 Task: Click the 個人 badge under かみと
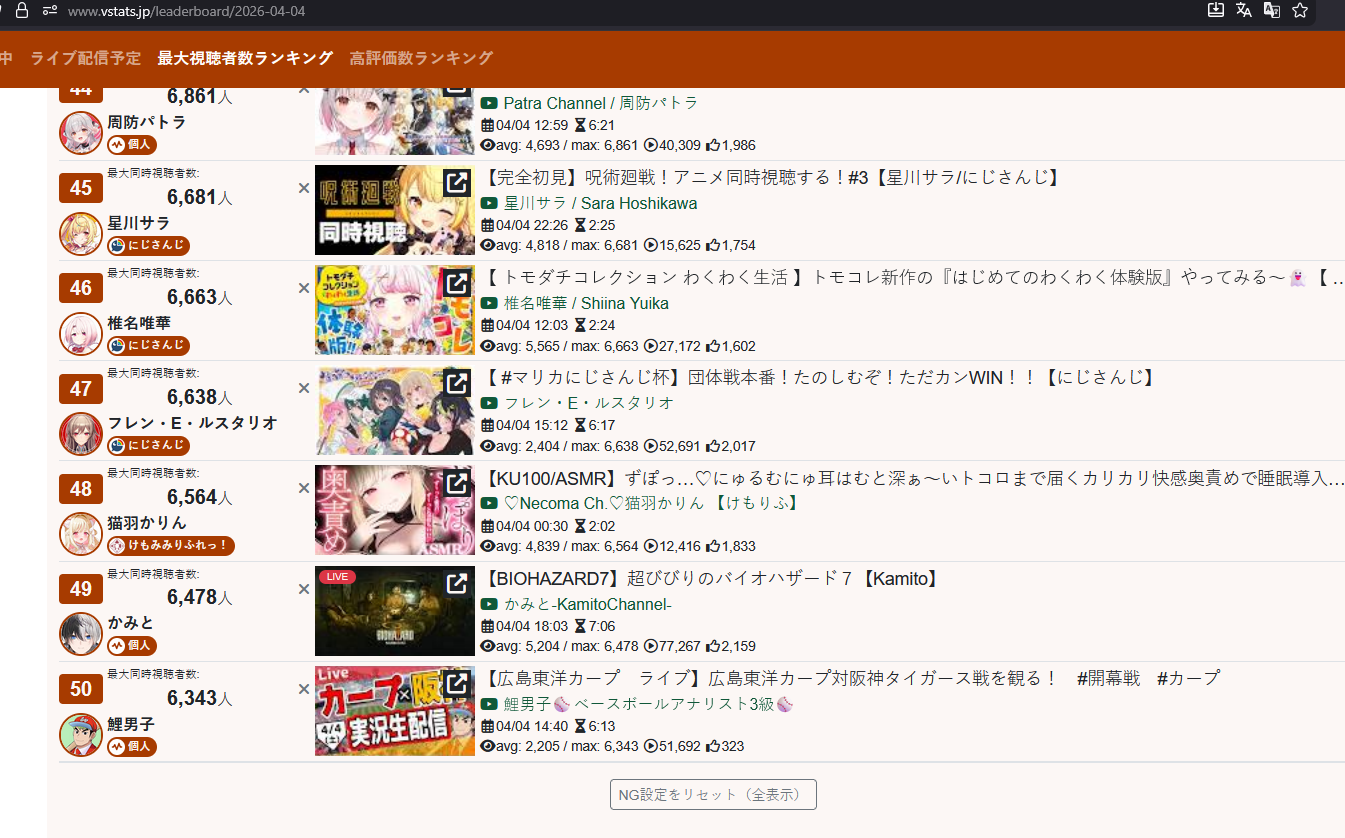pyautogui.click(x=132, y=646)
